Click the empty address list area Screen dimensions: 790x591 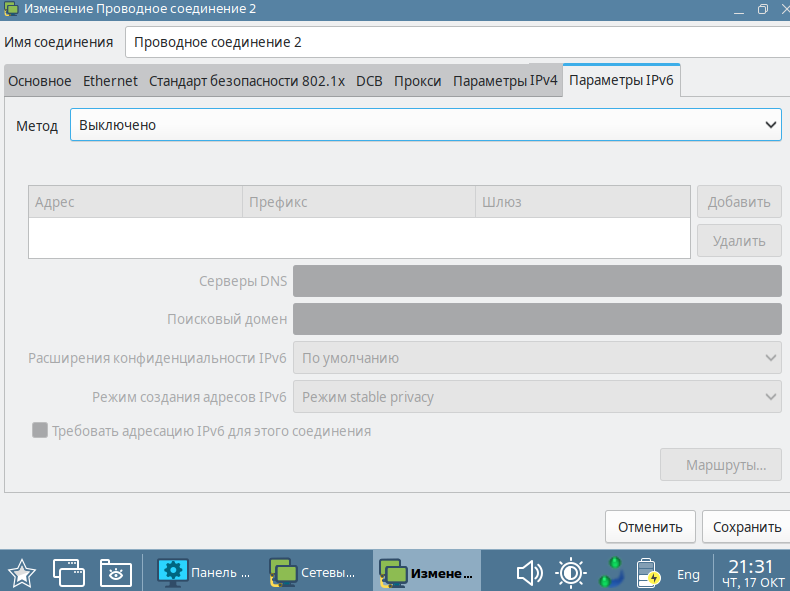click(x=359, y=238)
